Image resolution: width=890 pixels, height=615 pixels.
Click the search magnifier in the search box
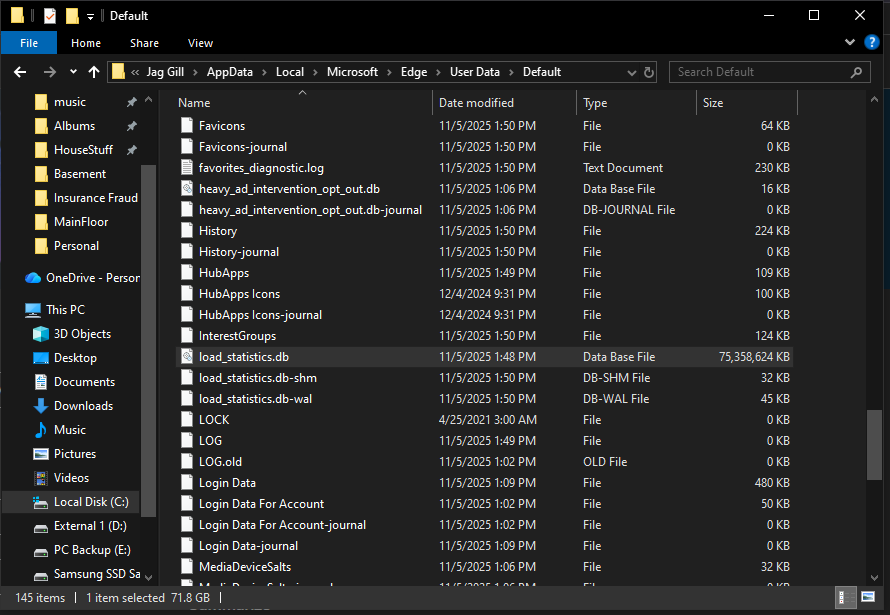[856, 71]
